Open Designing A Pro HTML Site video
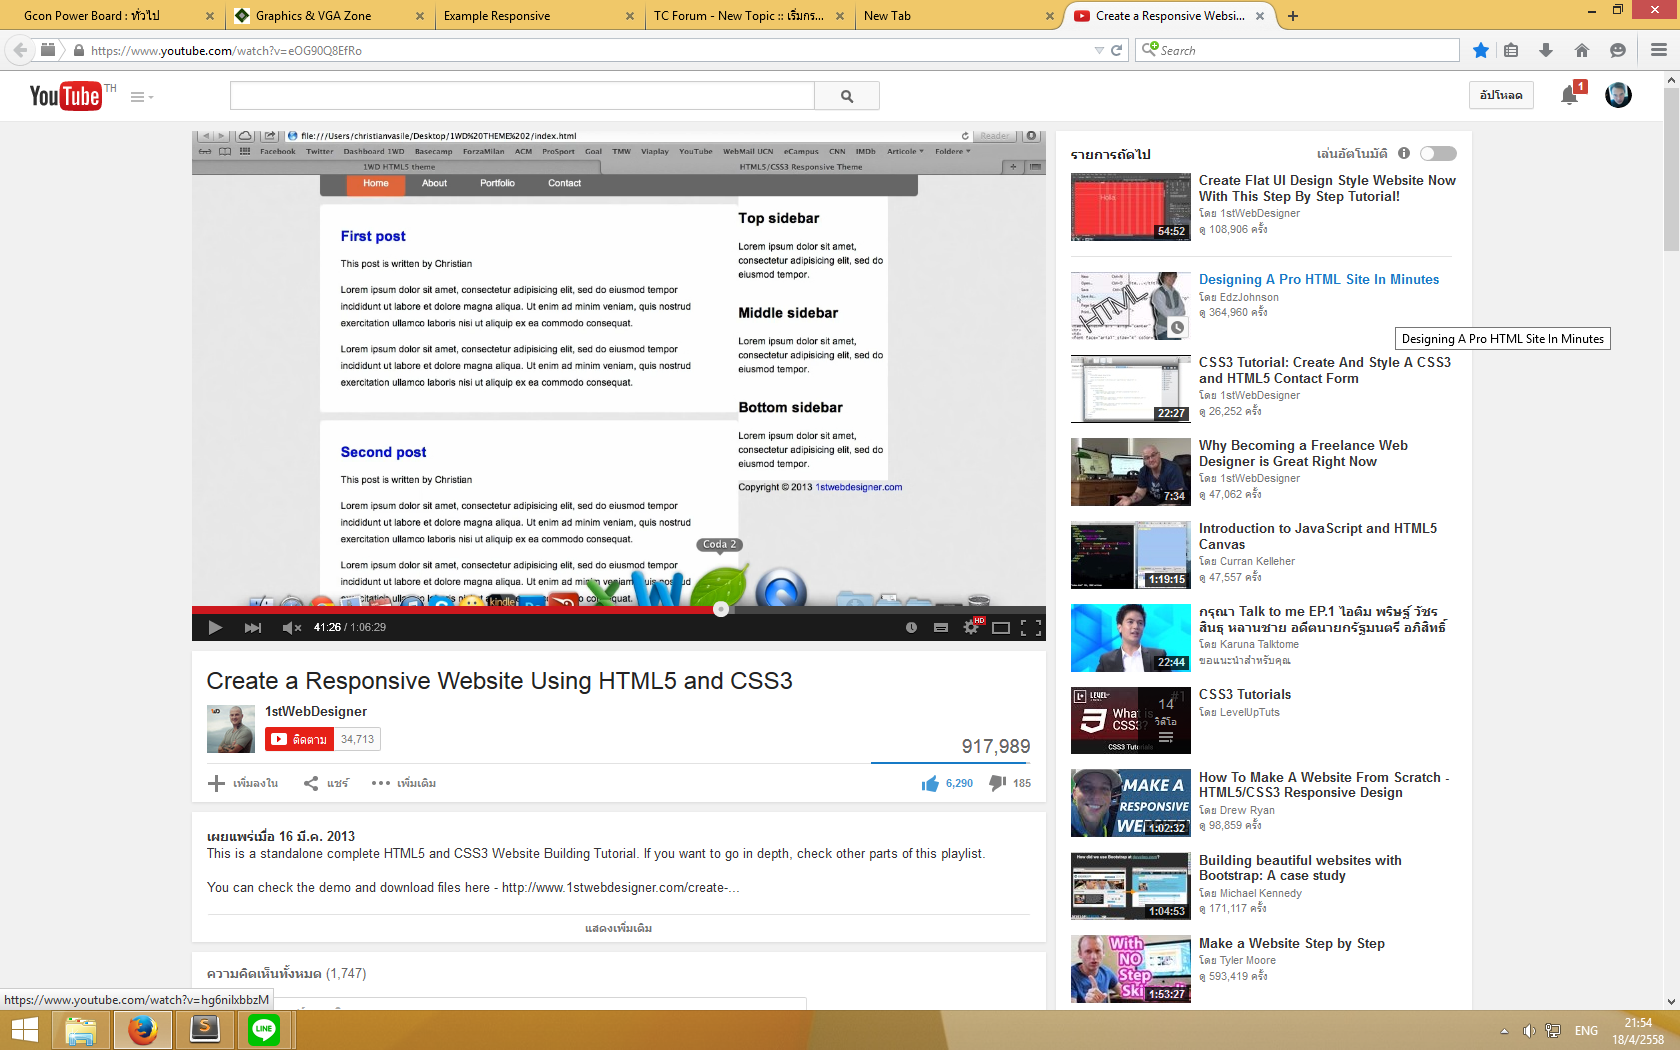 pos(1319,279)
